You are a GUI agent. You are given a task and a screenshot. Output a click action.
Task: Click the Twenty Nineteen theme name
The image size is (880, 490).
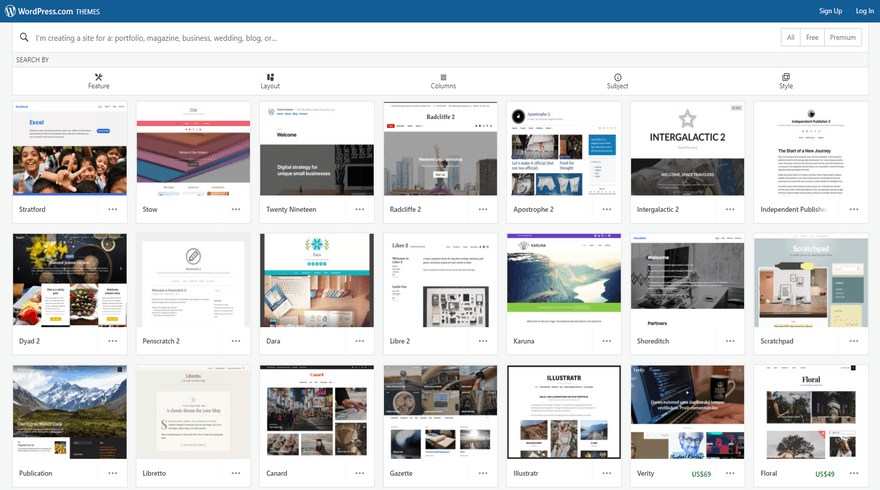291,209
